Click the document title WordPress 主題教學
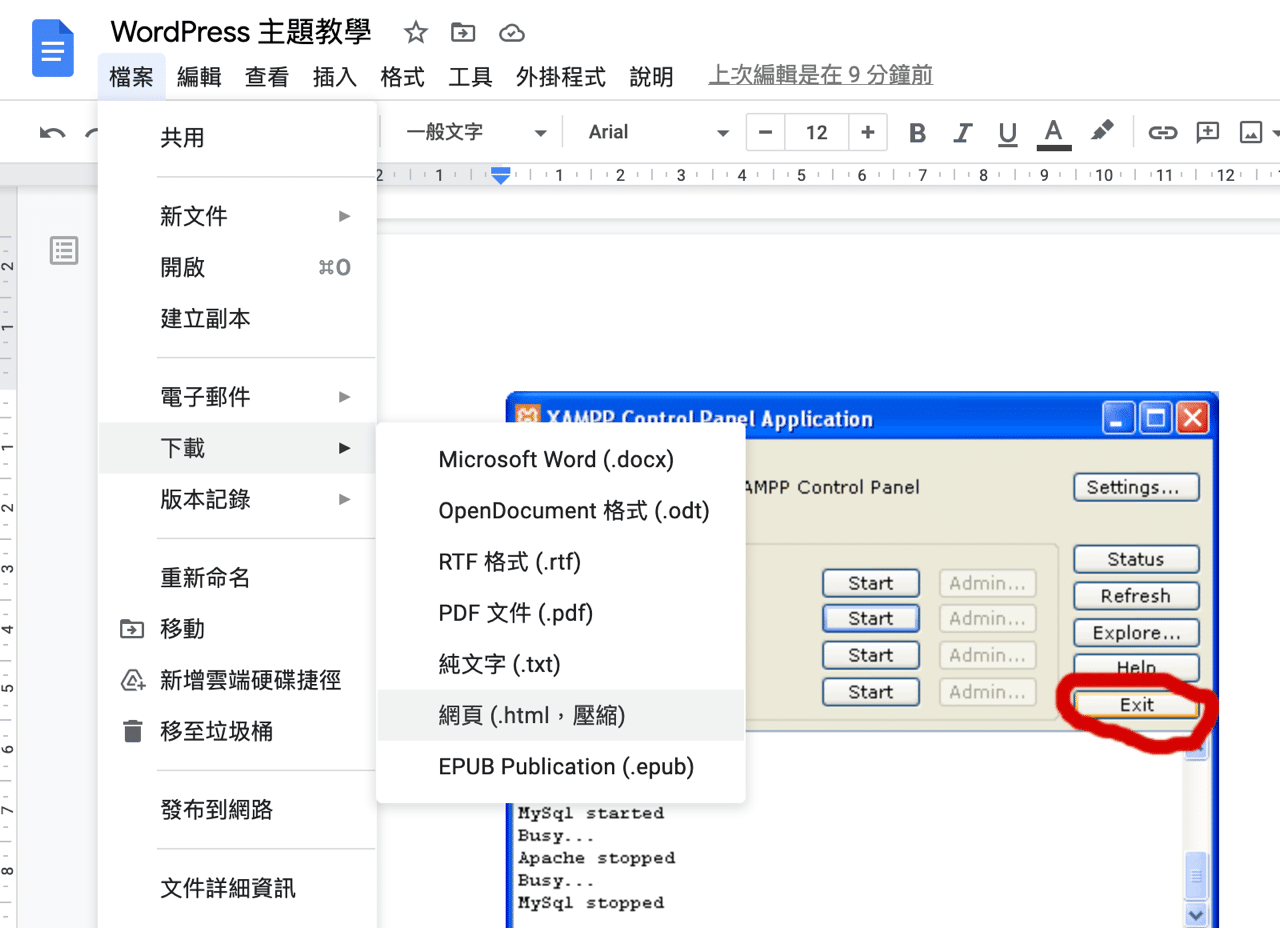1280x928 pixels. point(241,32)
